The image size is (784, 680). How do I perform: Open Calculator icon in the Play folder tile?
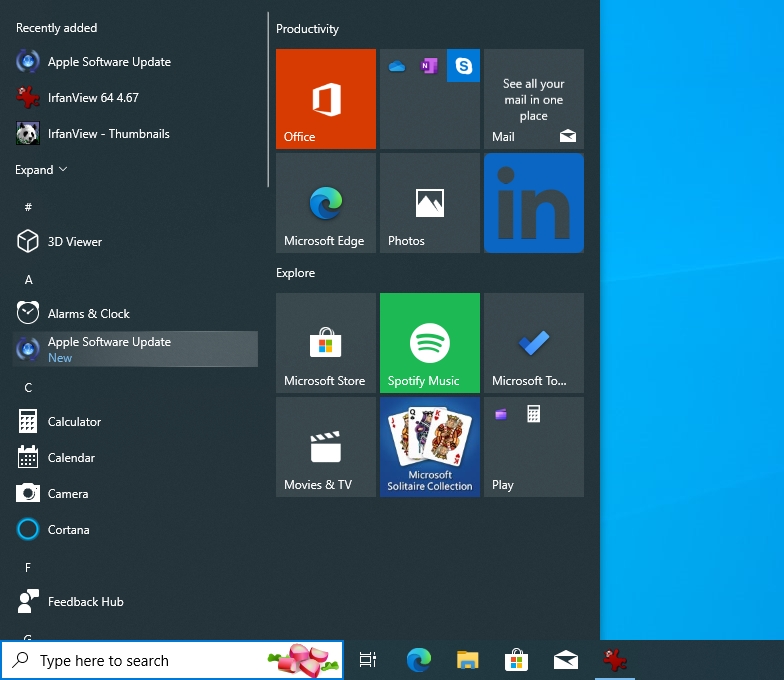coord(533,414)
